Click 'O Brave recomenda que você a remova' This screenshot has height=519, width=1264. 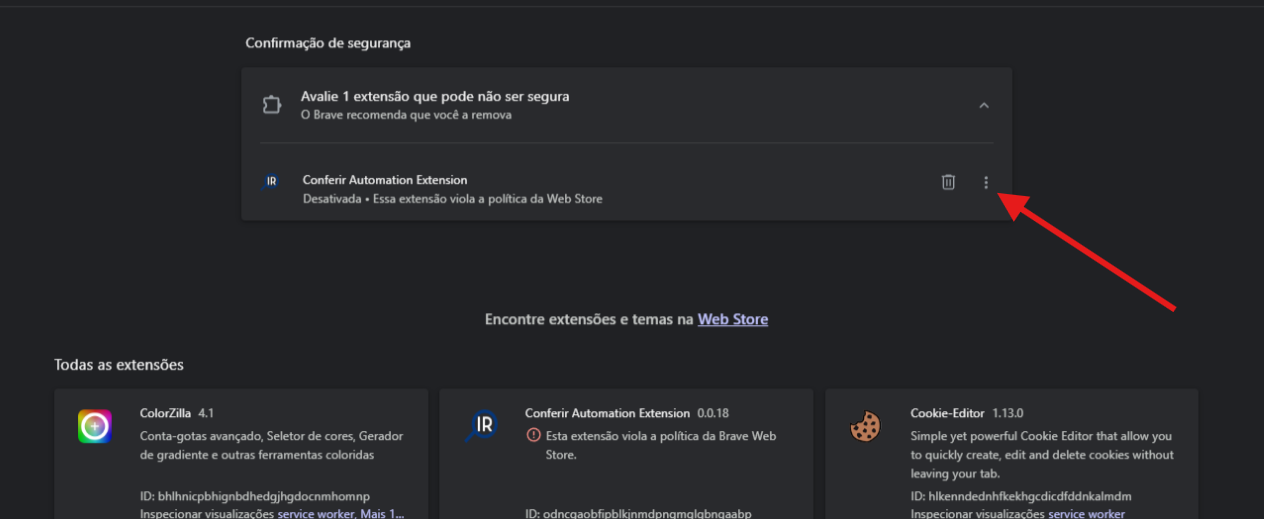click(x=406, y=115)
